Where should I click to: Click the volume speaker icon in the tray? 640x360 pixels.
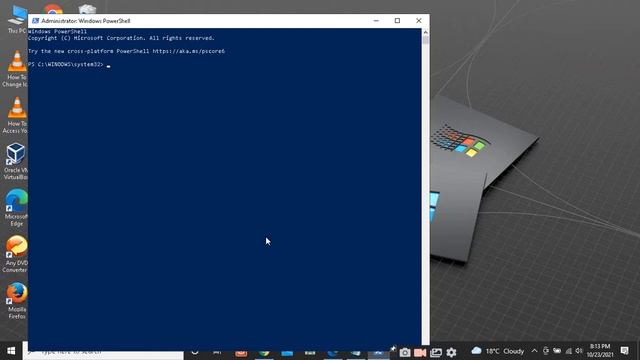[579, 351]
